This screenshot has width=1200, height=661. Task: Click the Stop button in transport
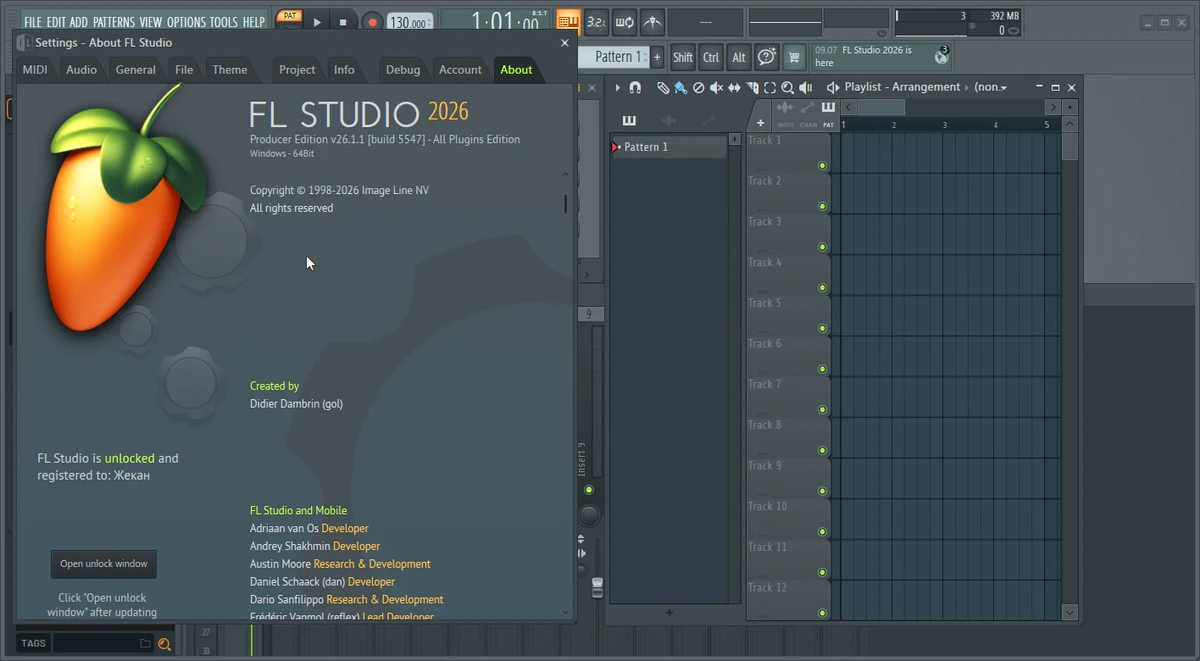tap(343, 21)
